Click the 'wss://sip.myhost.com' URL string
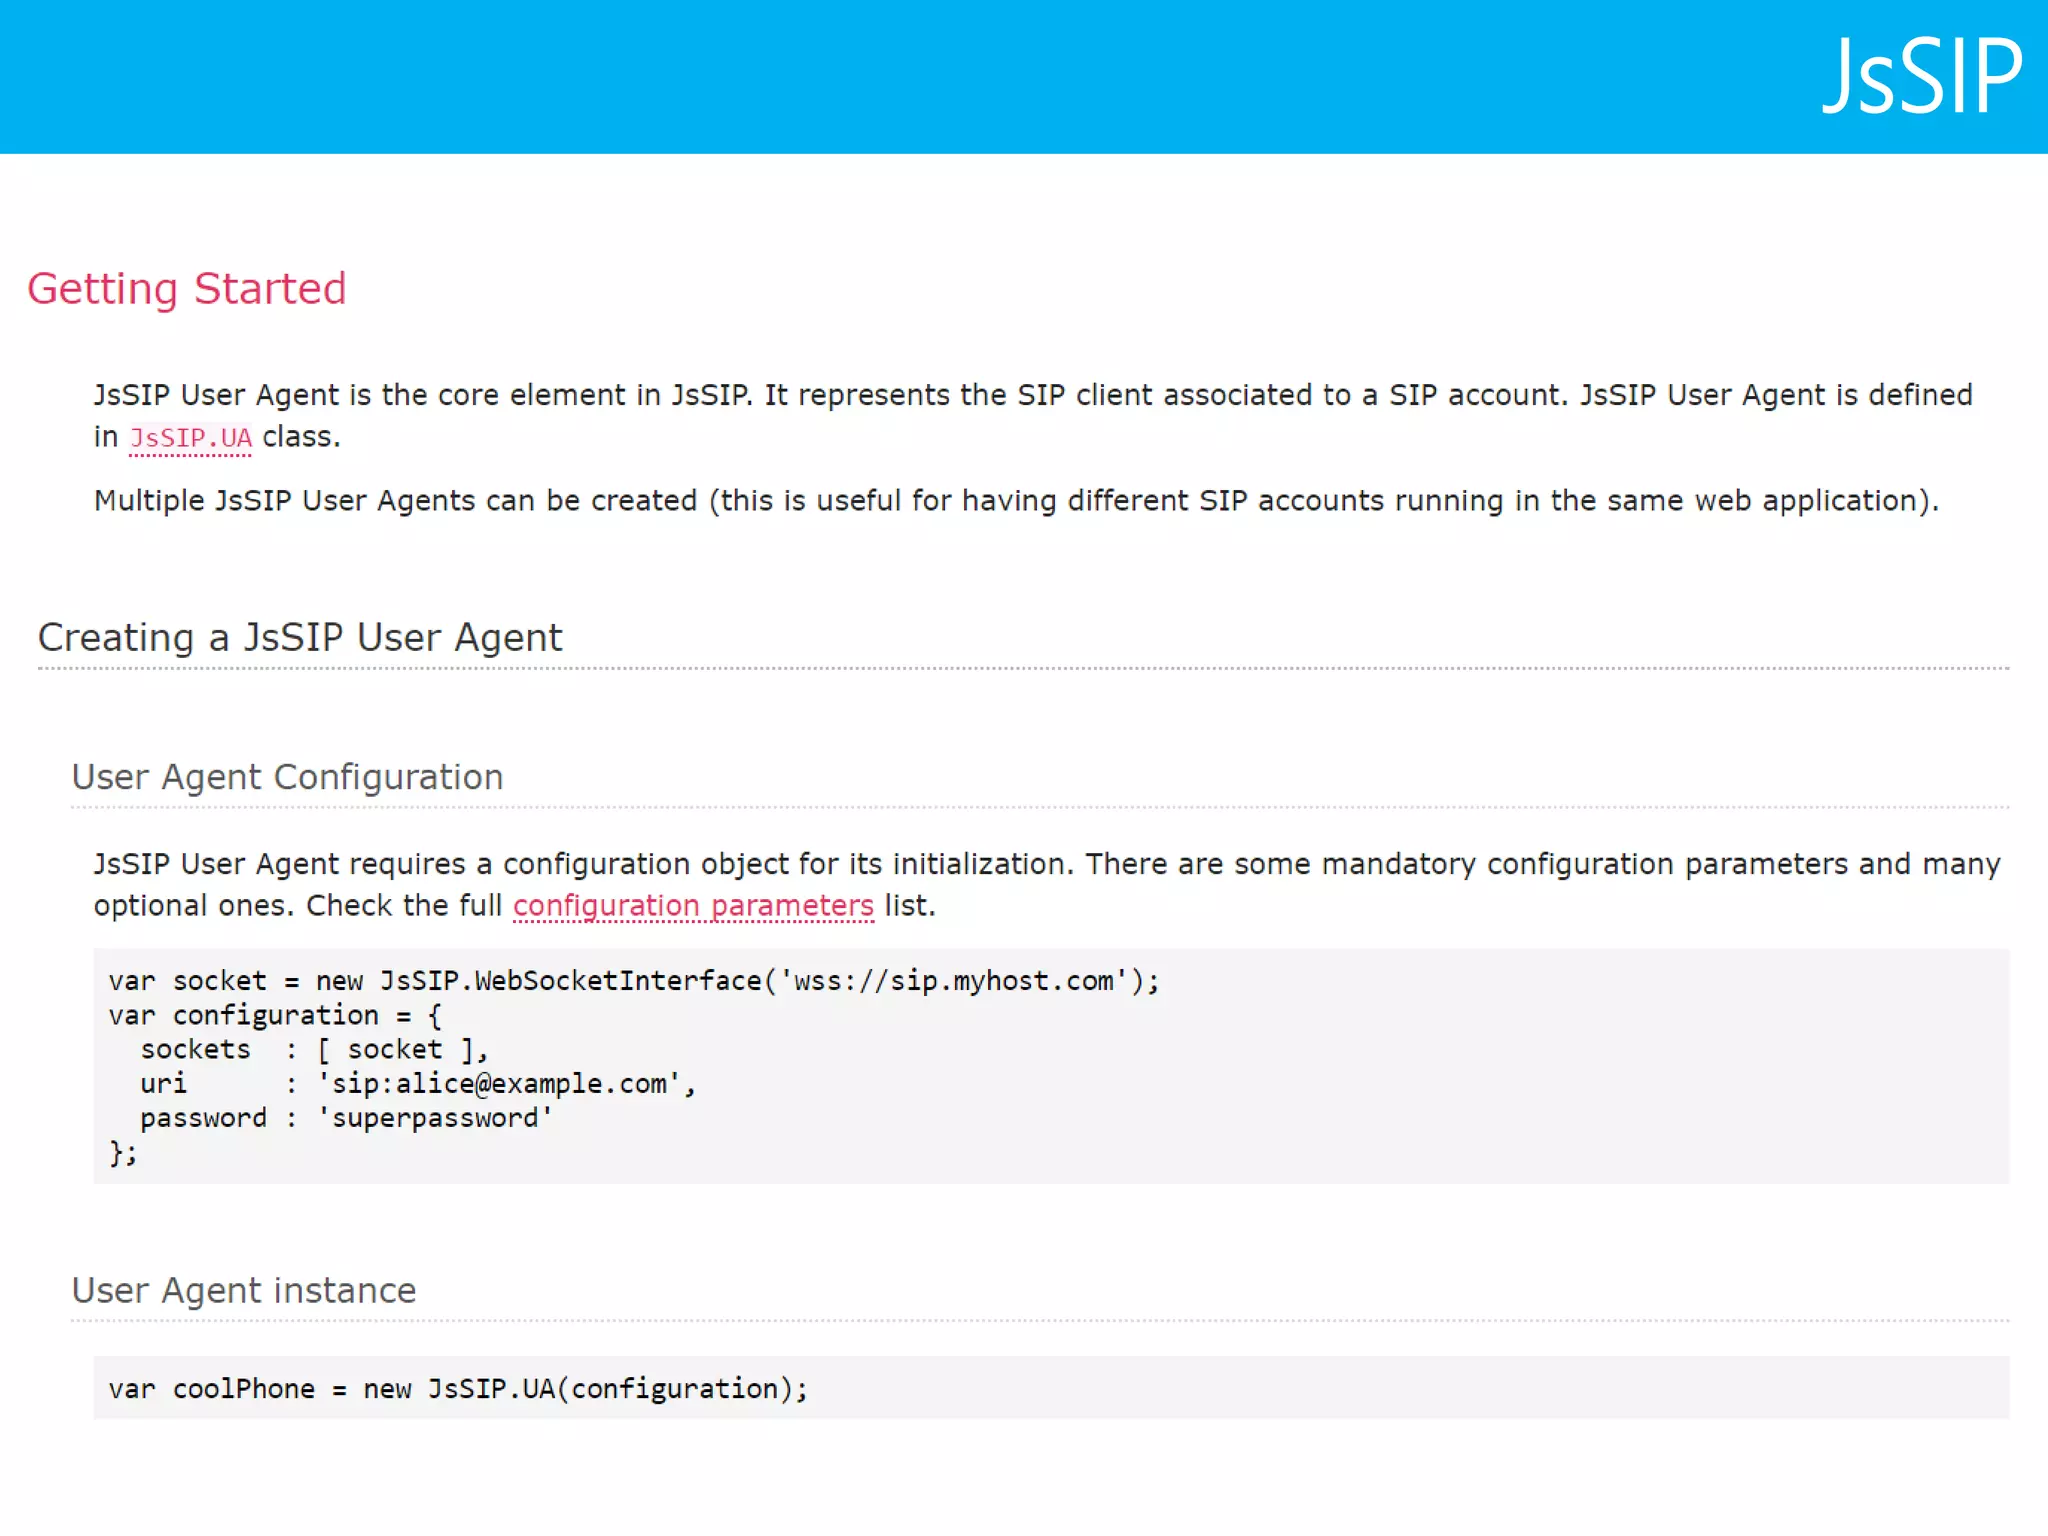The image size is (2048, 1536). click(x=953, y=981)
